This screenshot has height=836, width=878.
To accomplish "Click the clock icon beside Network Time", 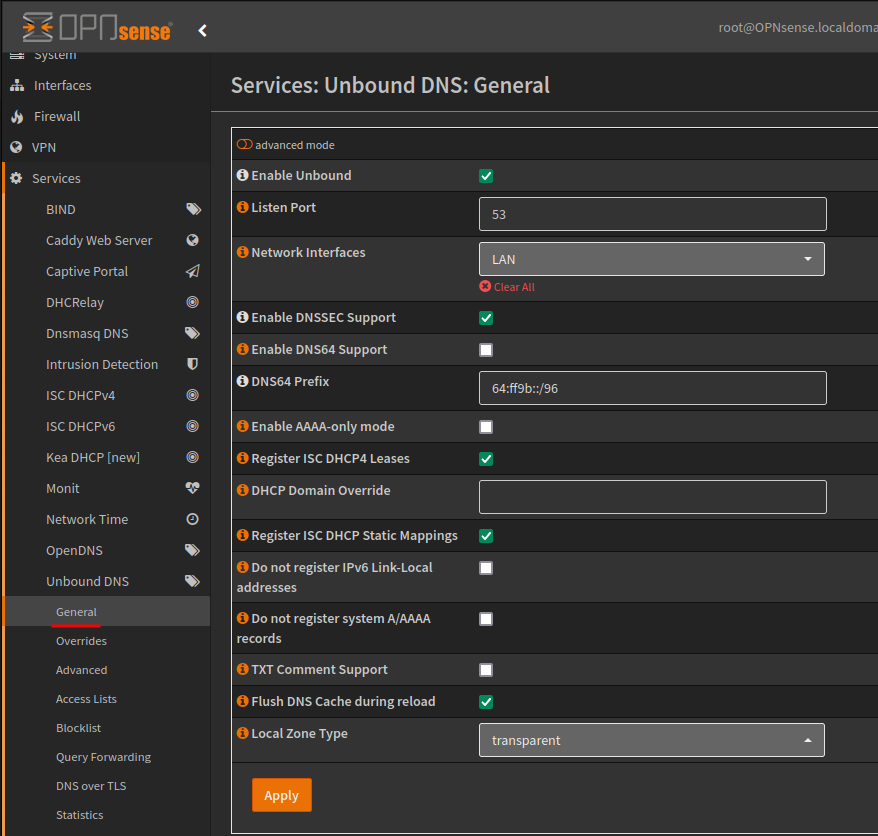I will 193,519.
